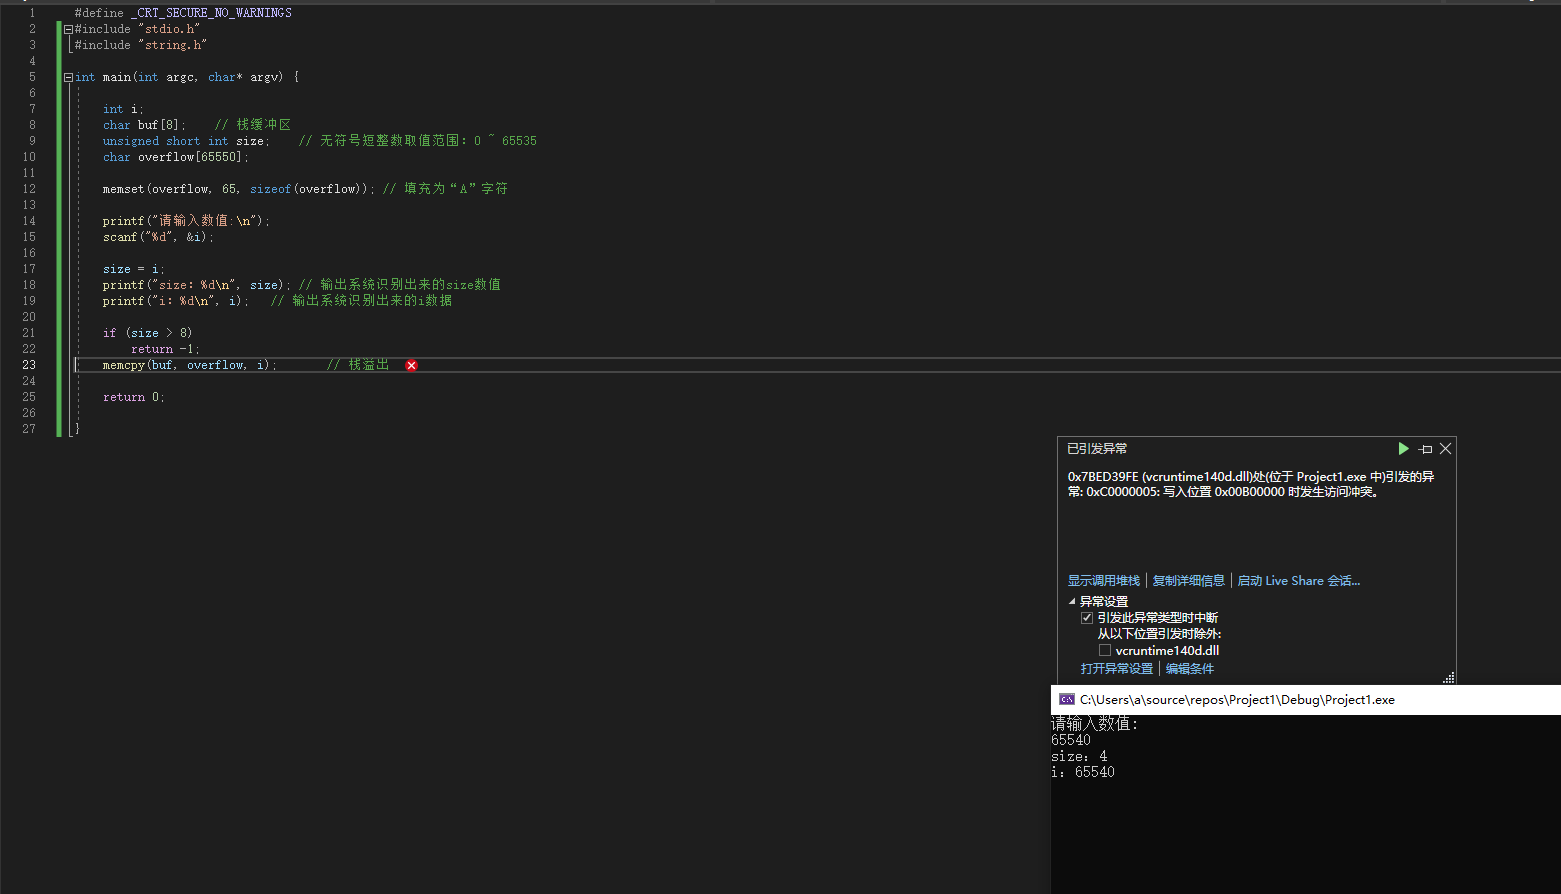The width and height of the screenshot is (1561, 894).
Task: Click the 'memcpy' function call text
Action: [x=124, y=365]
